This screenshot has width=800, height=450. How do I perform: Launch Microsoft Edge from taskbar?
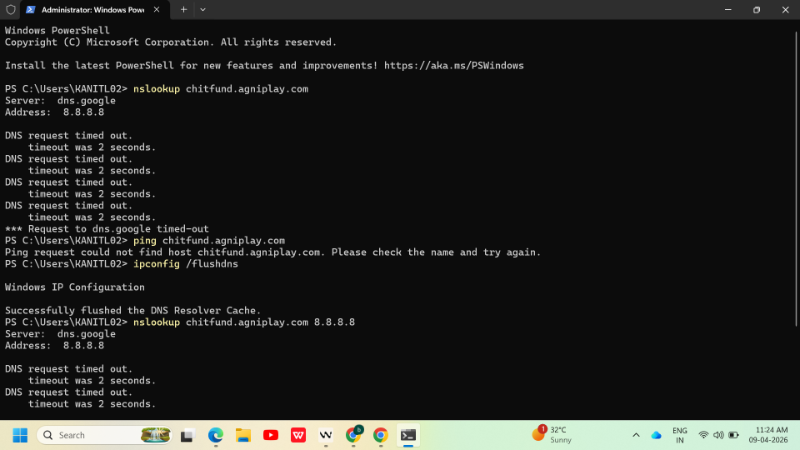click(x=215, y=435)
